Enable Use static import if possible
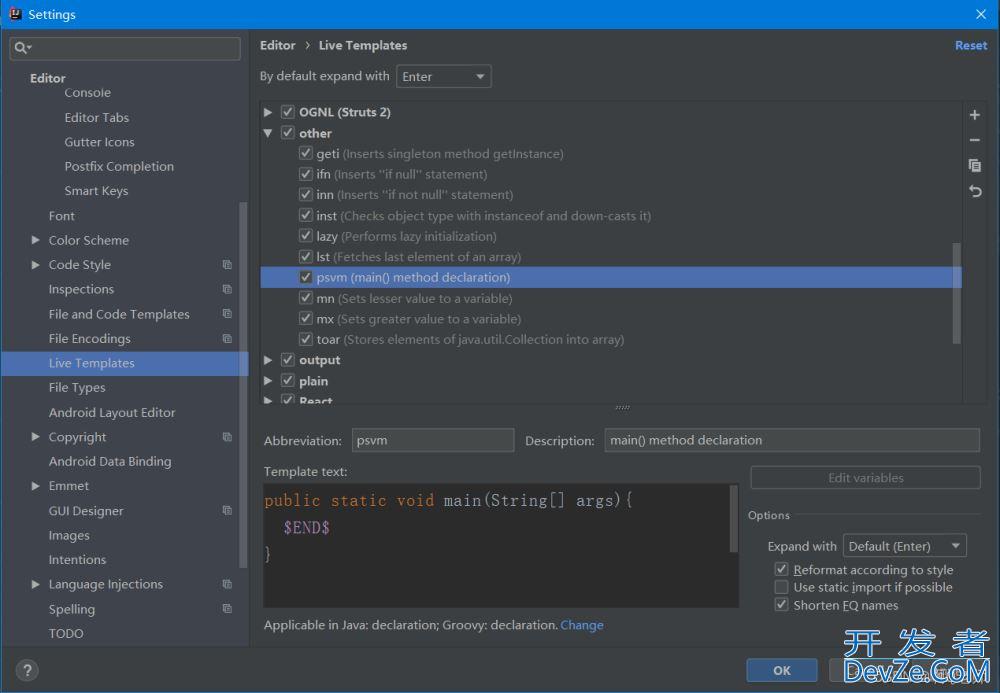This screenshot has width=1000, height=693. [781, 587]
